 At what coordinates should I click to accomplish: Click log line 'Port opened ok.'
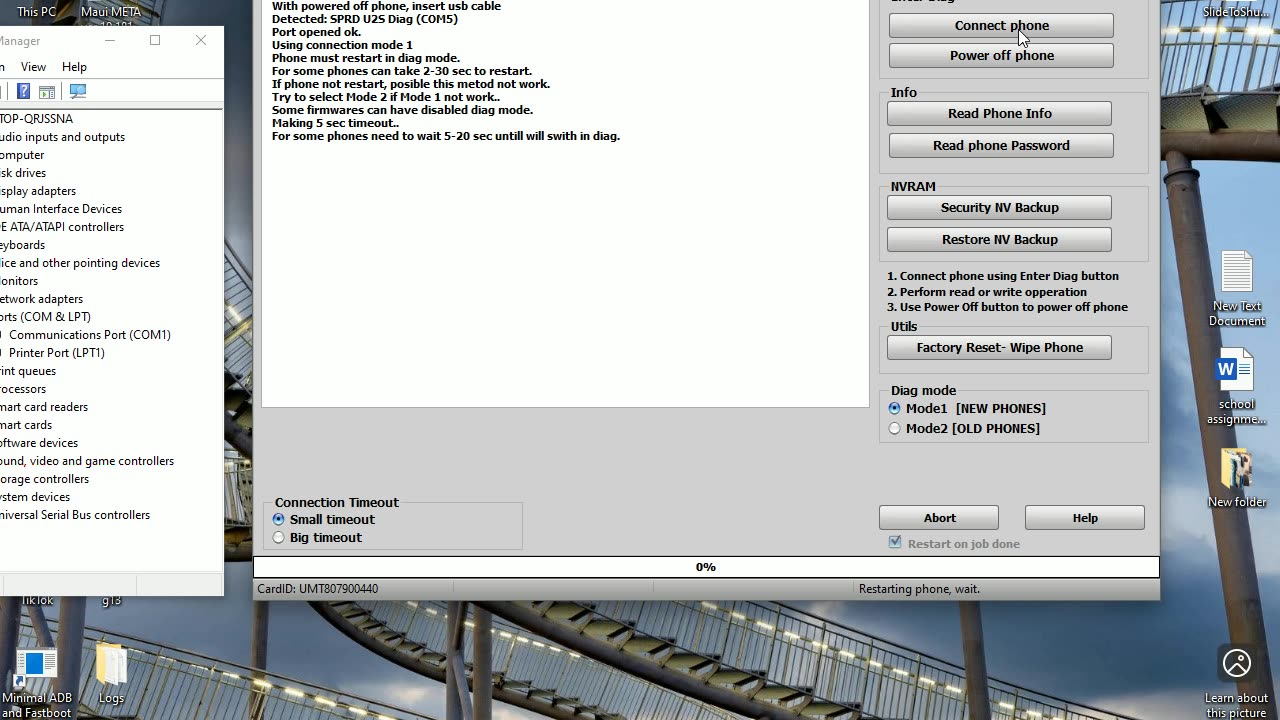[x=316, y=32]
